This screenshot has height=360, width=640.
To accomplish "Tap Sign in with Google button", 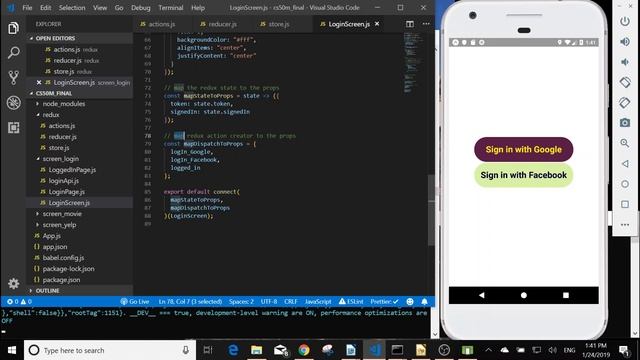I will (524, 149).
